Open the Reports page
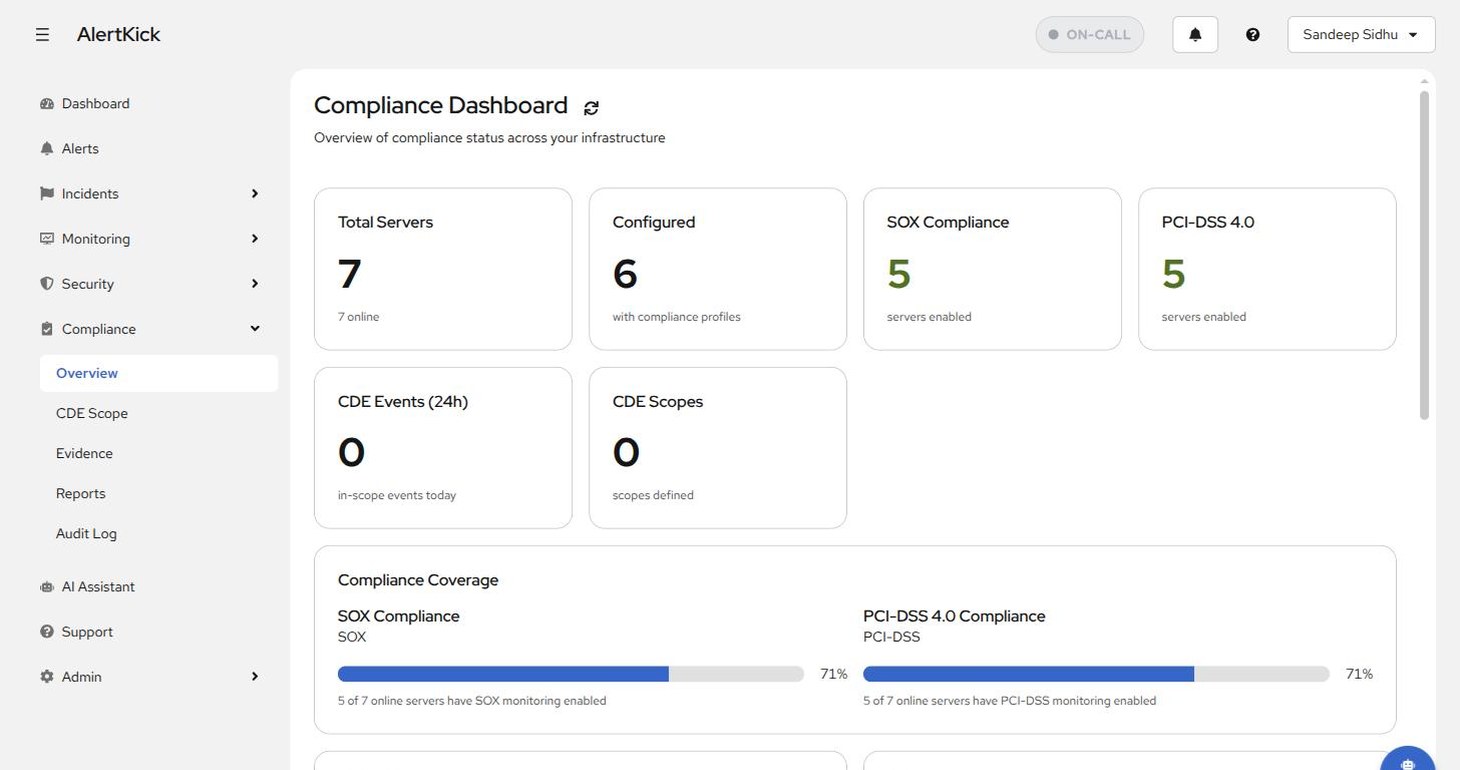The height and width of the screenshot is (770, 1460). (x=81, y=493)
